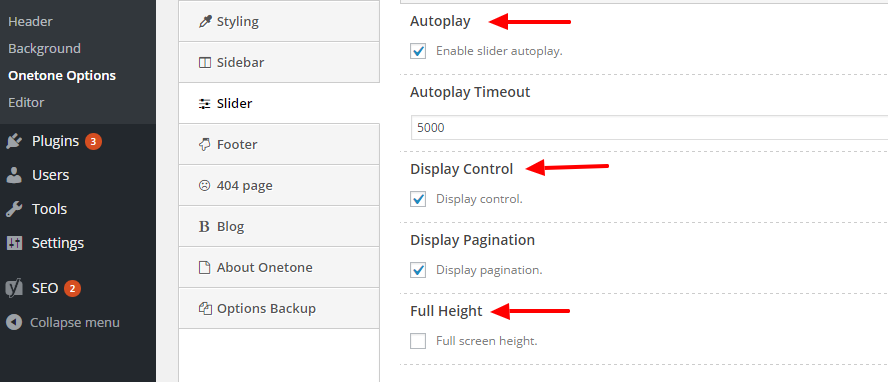Click the Users person icon
The width and height of the screenshot is (888, 382).
click(14, 175)
